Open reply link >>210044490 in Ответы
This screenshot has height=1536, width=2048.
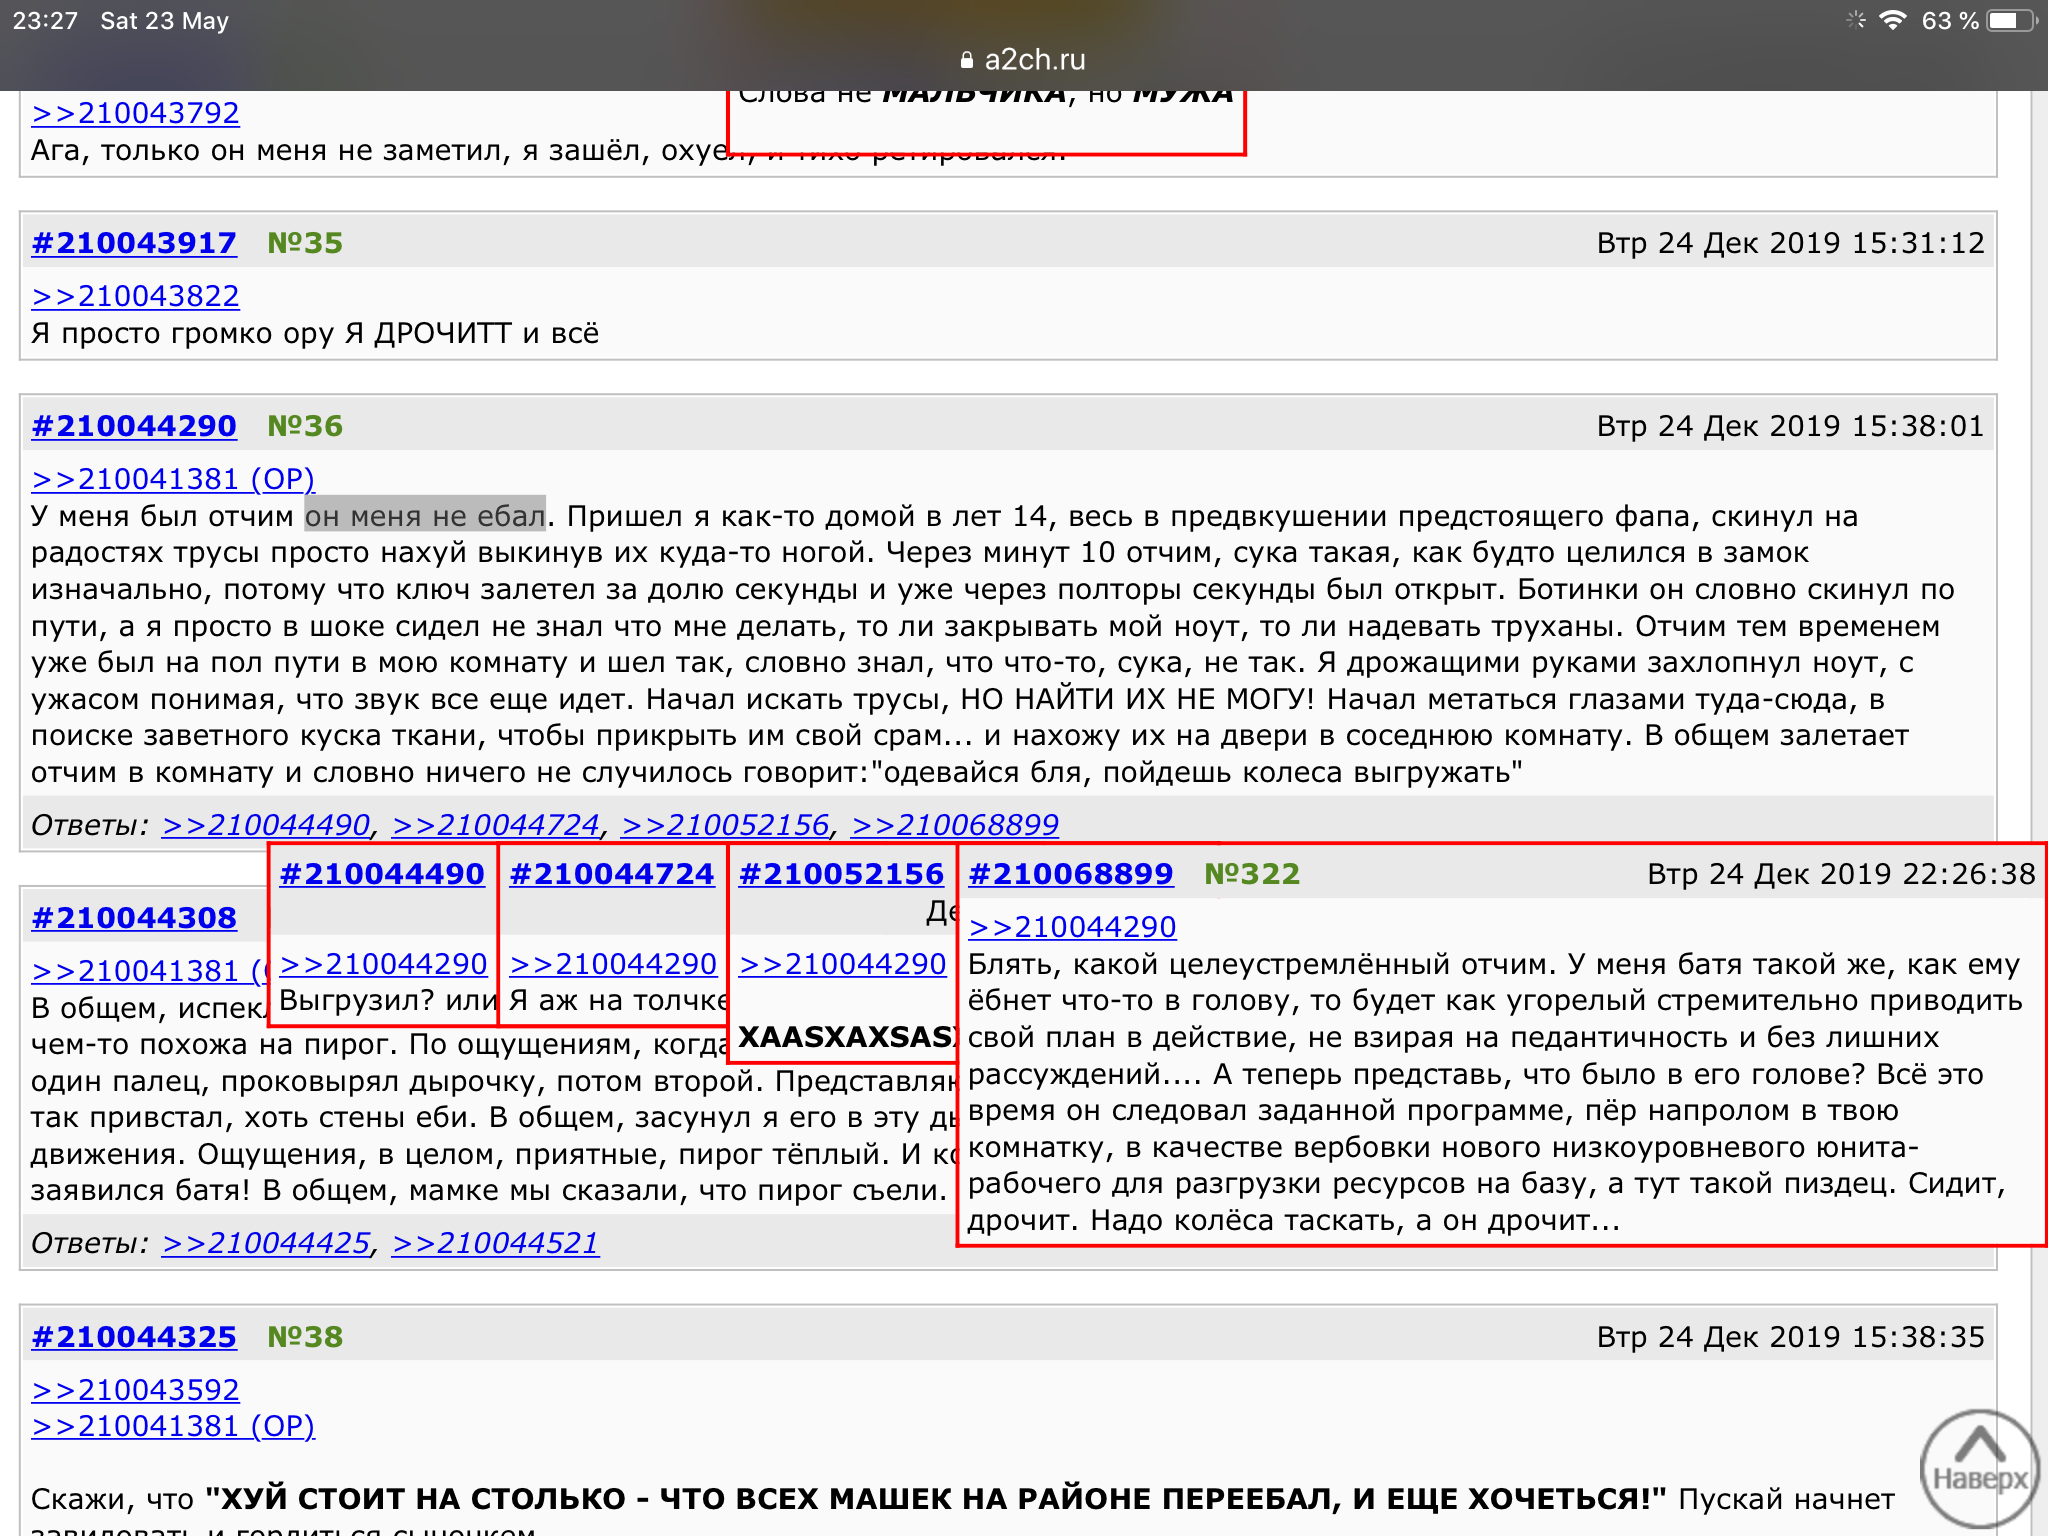pos(266,825)
